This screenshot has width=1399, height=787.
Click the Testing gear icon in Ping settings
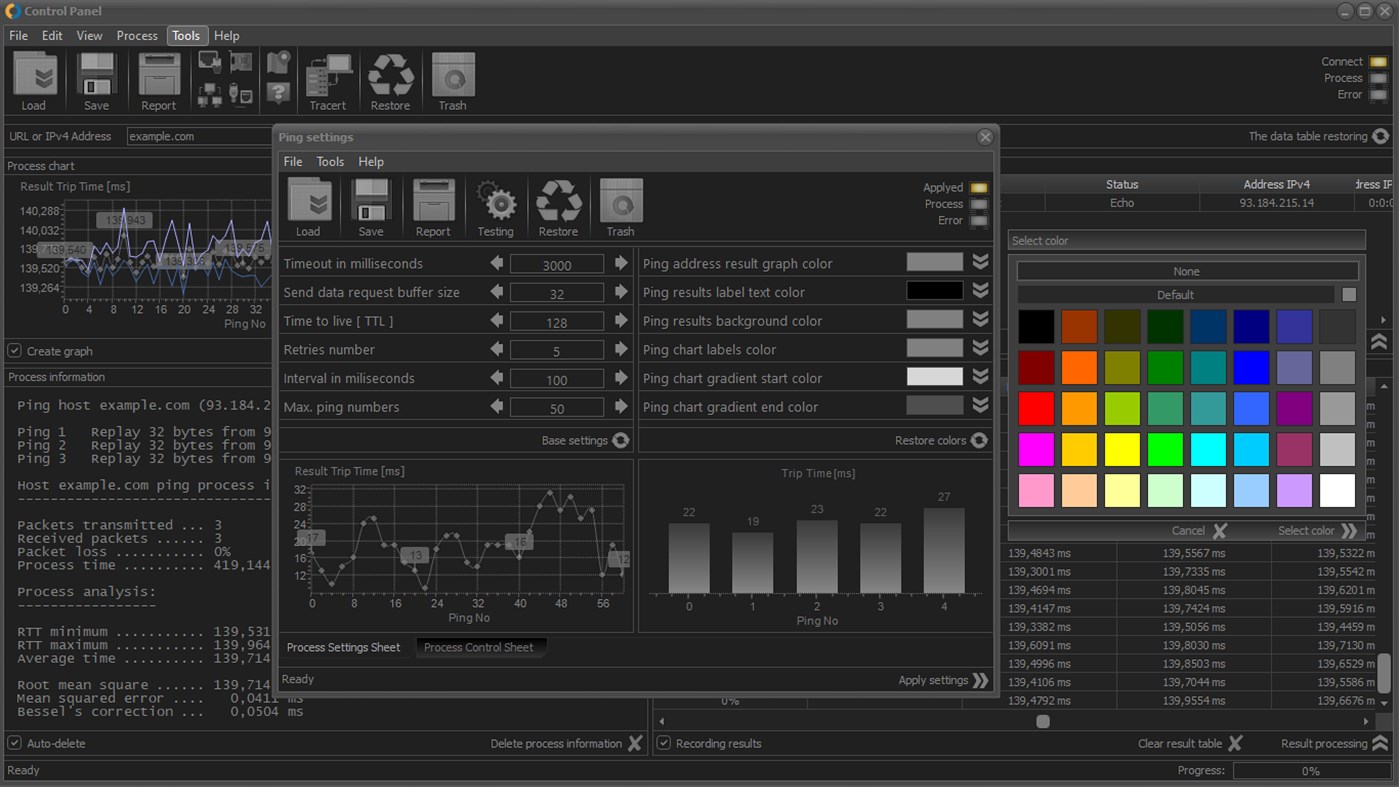point(495,202)
